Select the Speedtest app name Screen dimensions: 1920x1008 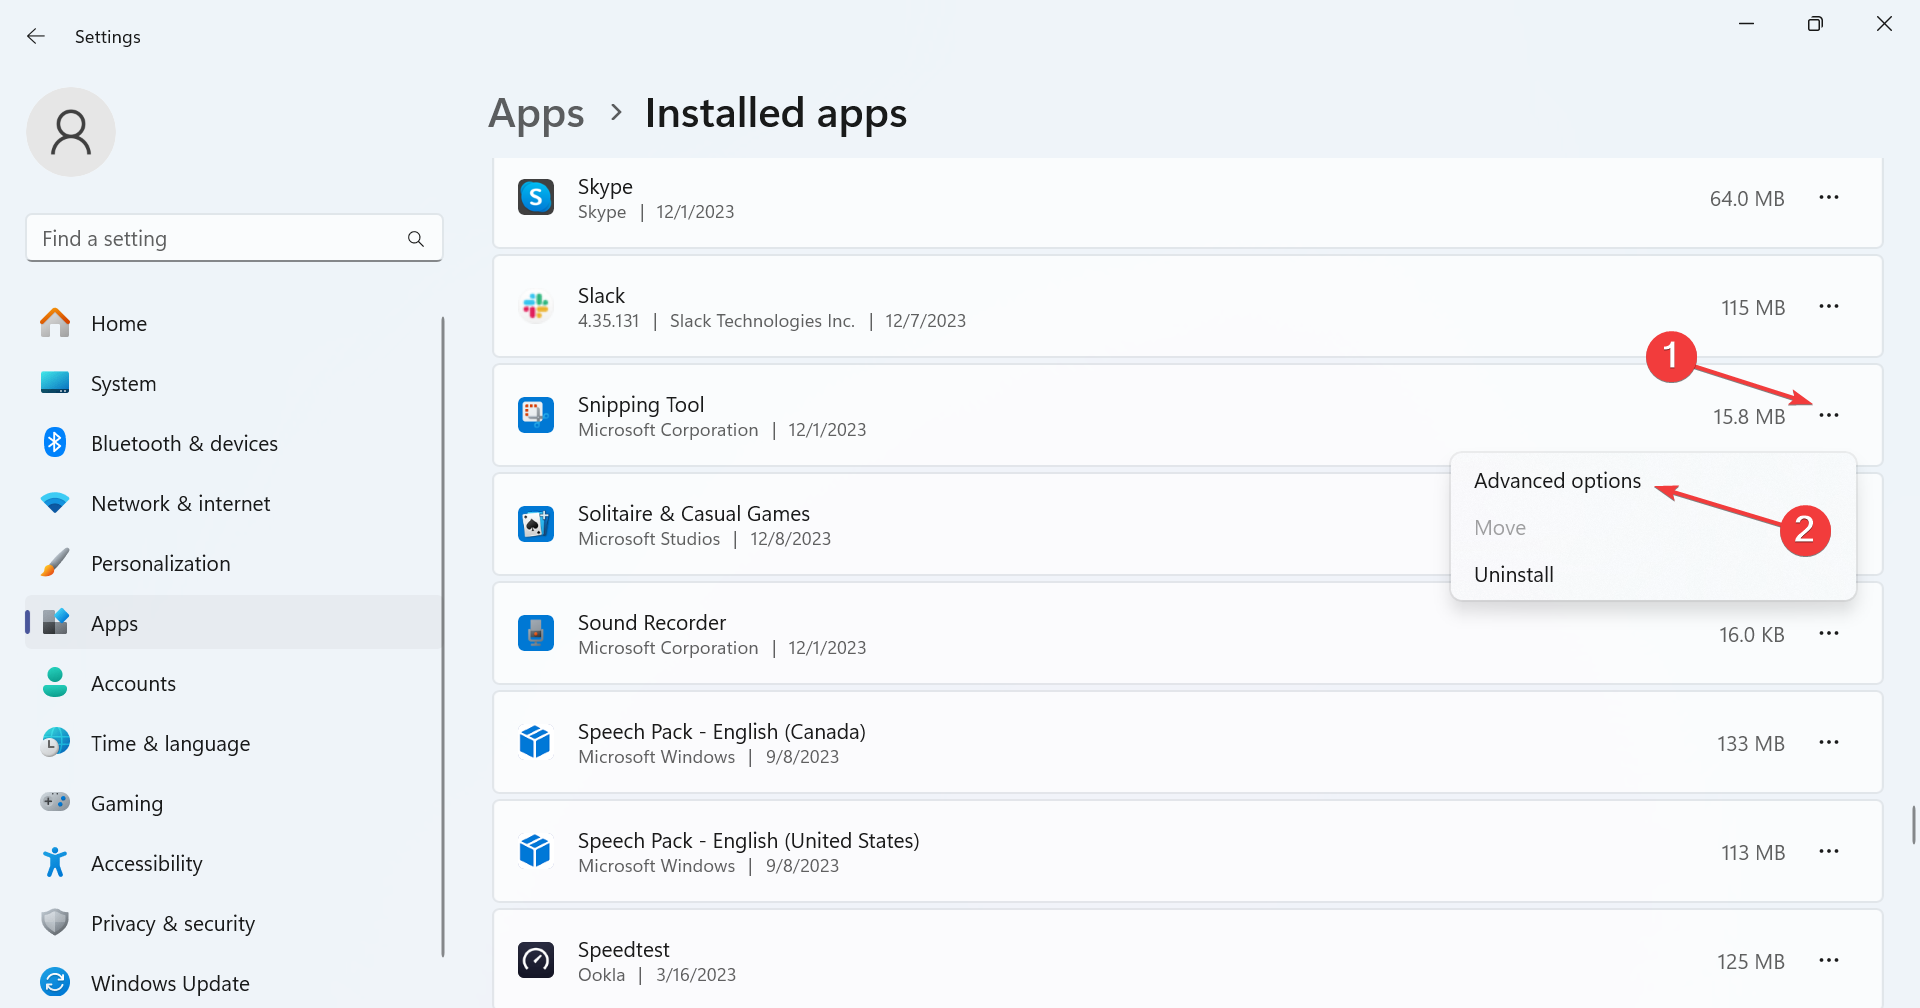coord(624,950)
